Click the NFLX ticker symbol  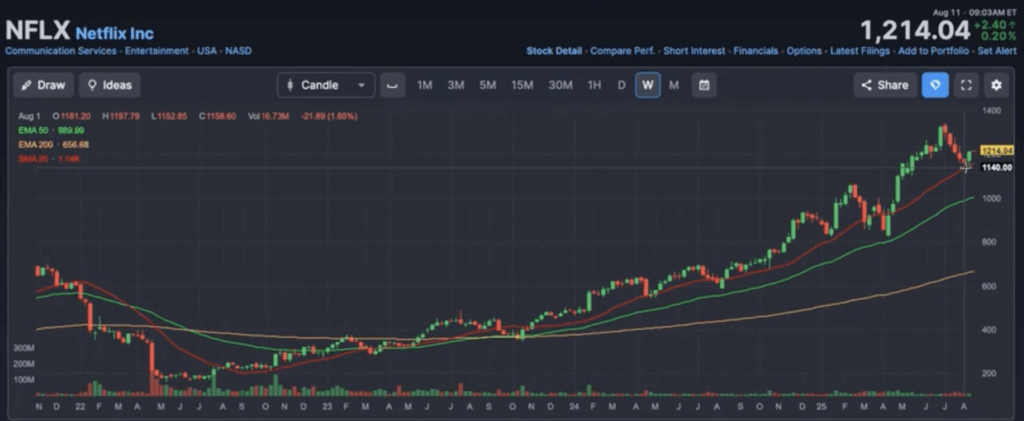point(37,31)
